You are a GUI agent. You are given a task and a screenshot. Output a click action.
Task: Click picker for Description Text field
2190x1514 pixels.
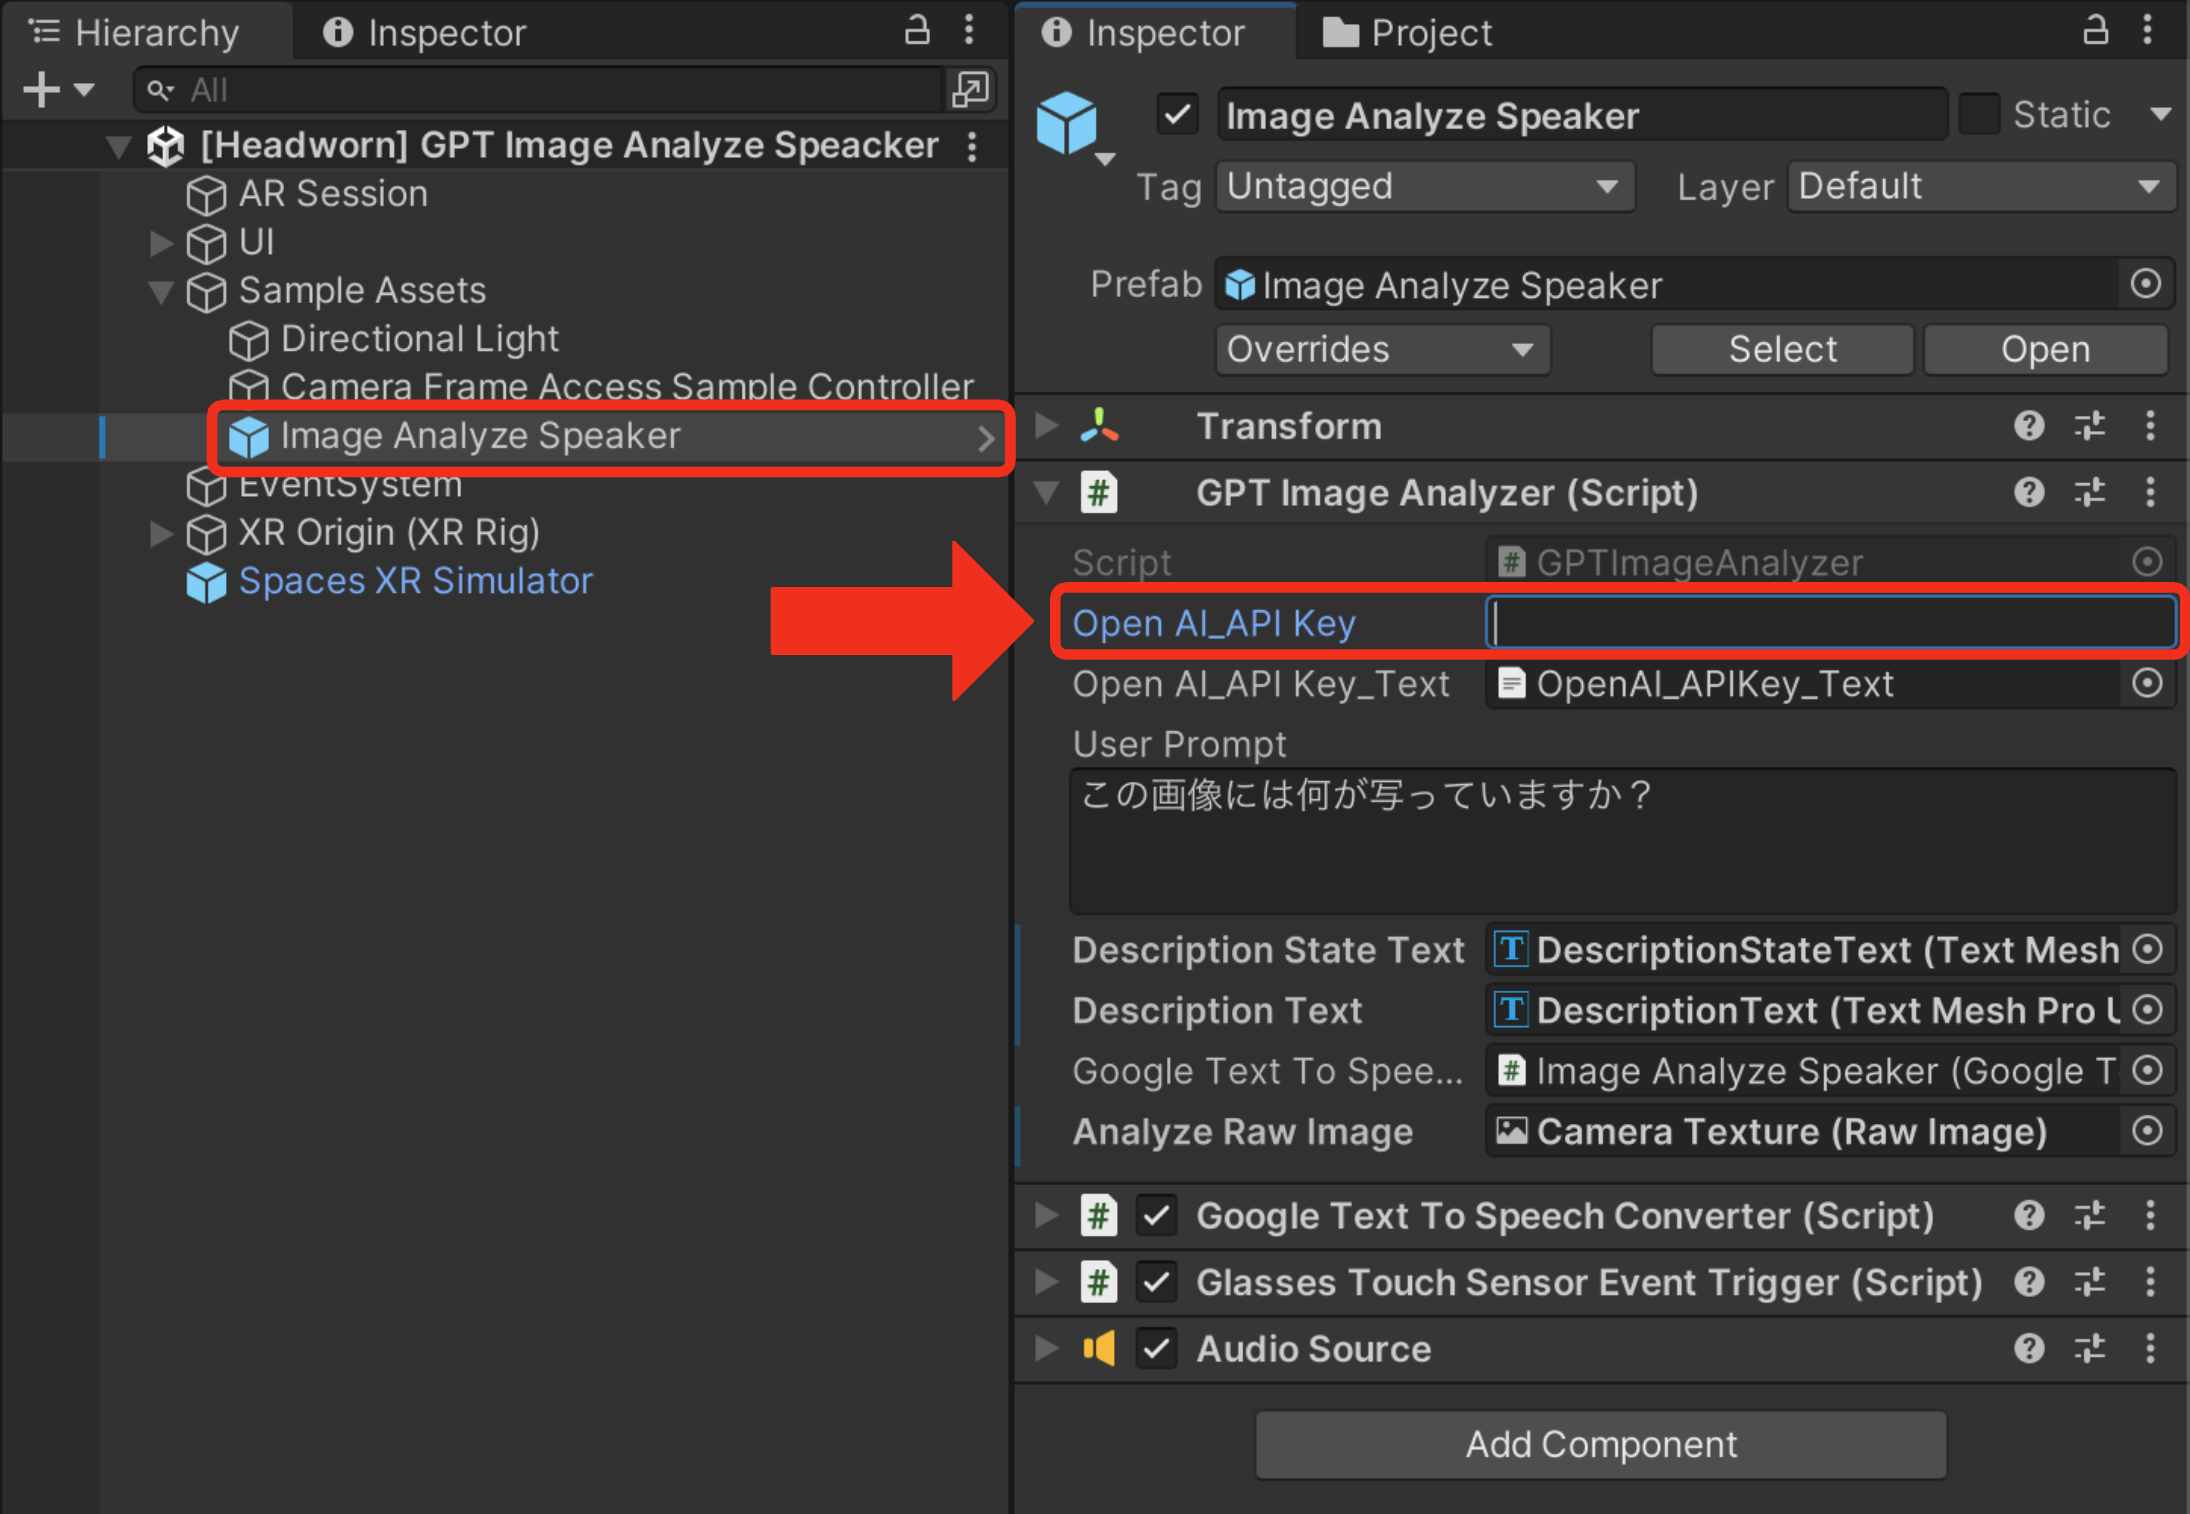click(x=2146, y=1011)
